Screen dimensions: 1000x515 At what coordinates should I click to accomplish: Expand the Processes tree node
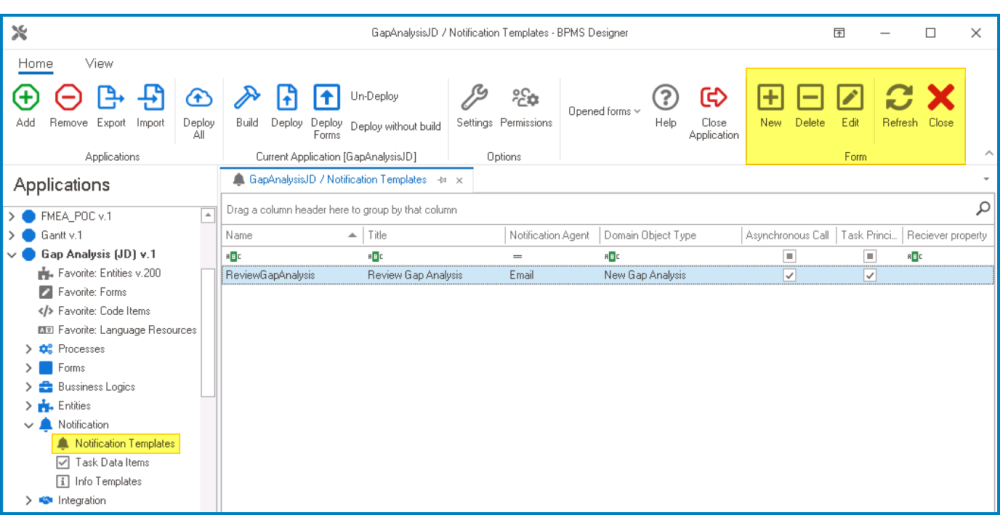pos(28,349)
